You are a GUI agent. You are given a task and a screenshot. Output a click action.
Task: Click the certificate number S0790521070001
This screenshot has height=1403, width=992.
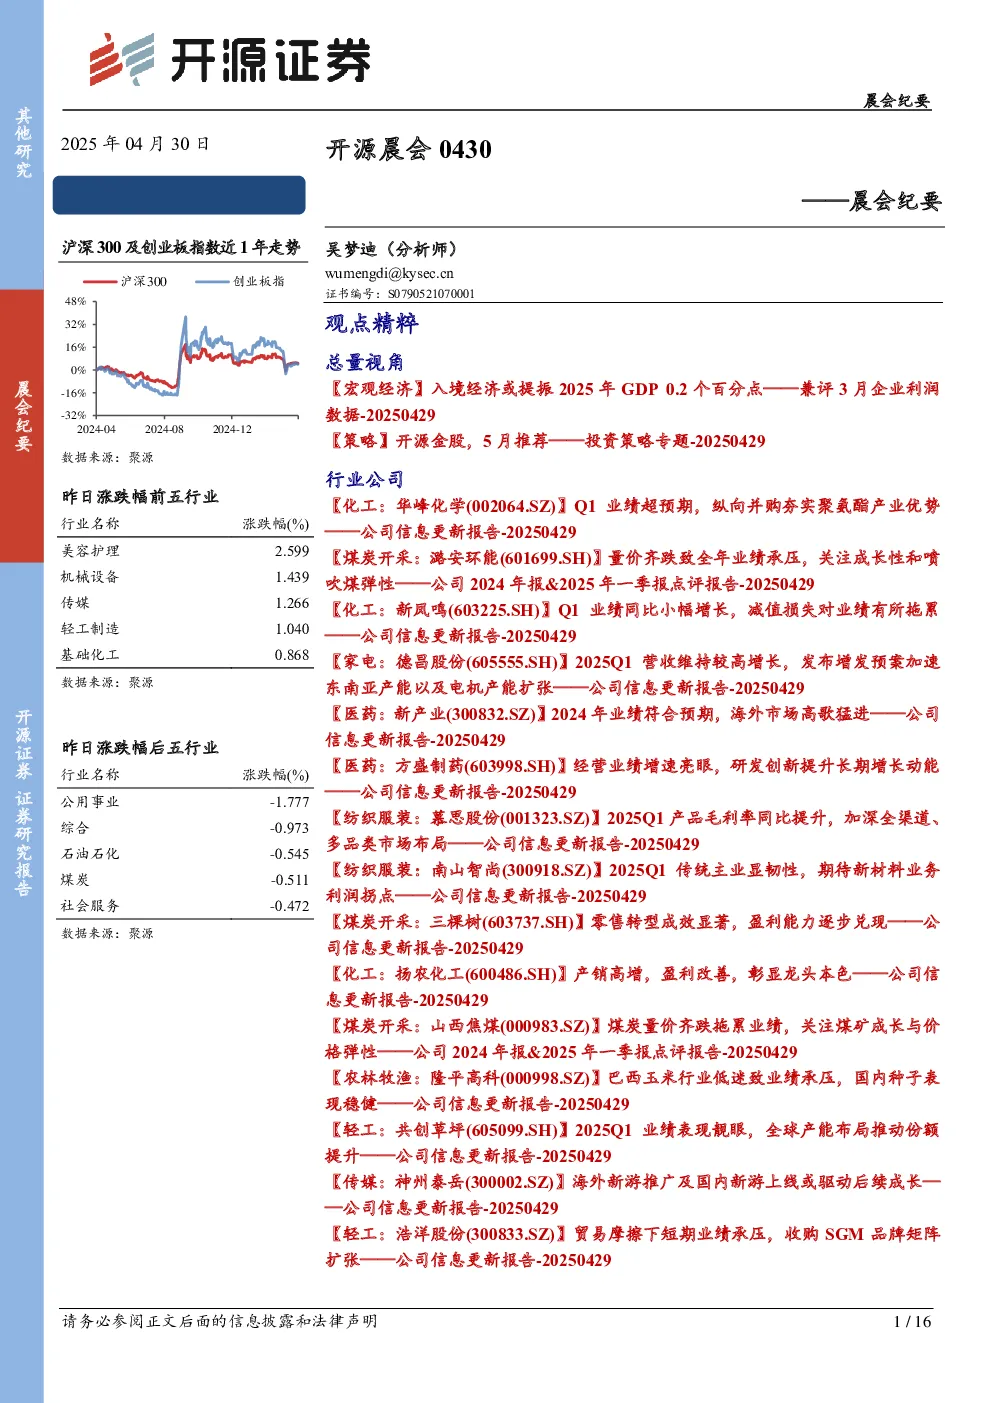click(x=432, y=294)
